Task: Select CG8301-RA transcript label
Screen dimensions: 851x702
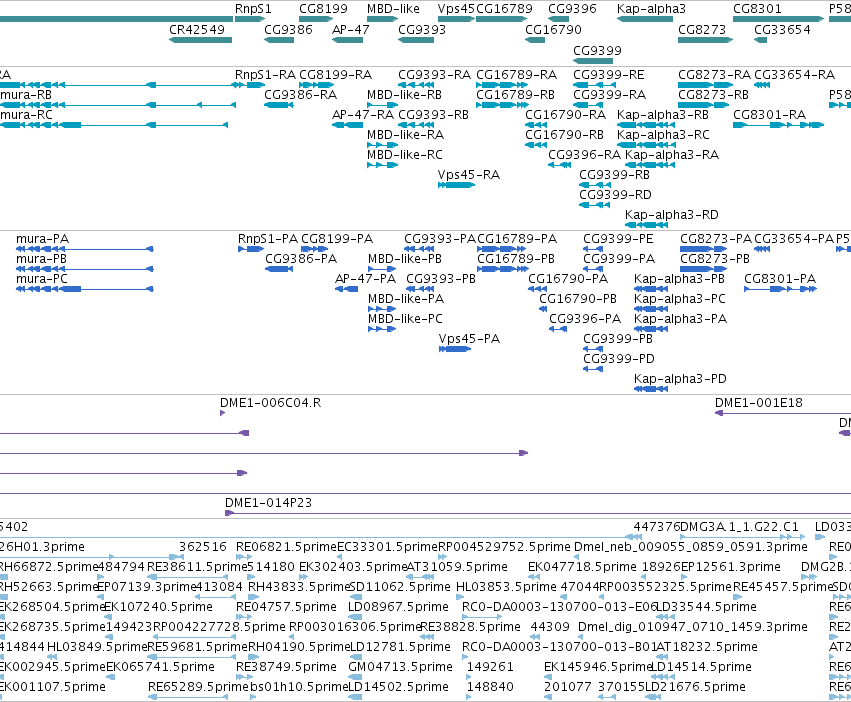Action: [x=770, y=115]
